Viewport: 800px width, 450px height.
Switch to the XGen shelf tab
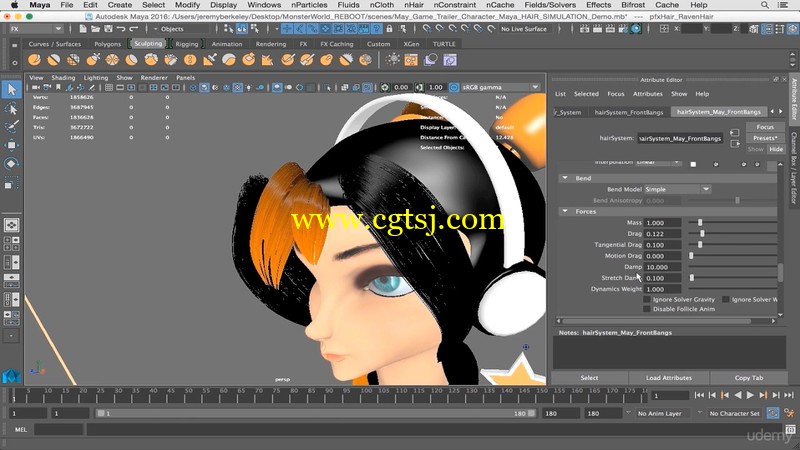411,44
